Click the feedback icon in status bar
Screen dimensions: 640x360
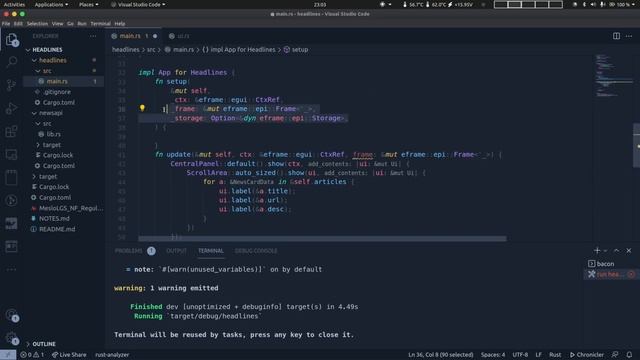(615, 355)
